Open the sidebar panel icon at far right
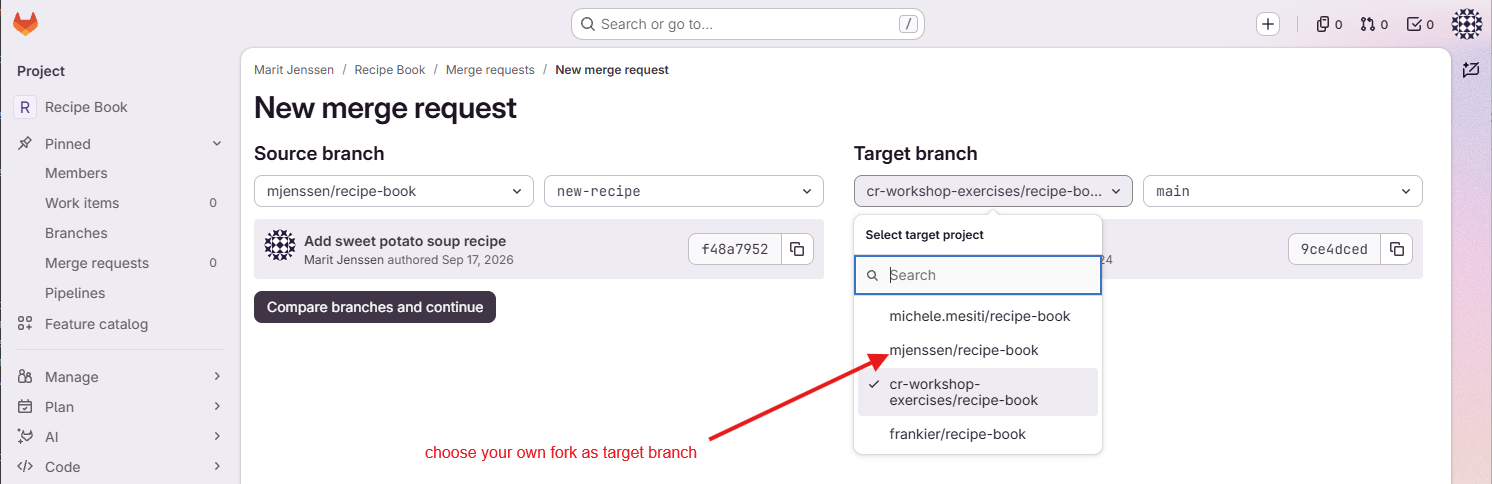The width and height of the screenshot is (1492, 484). tap(1470, 70)
